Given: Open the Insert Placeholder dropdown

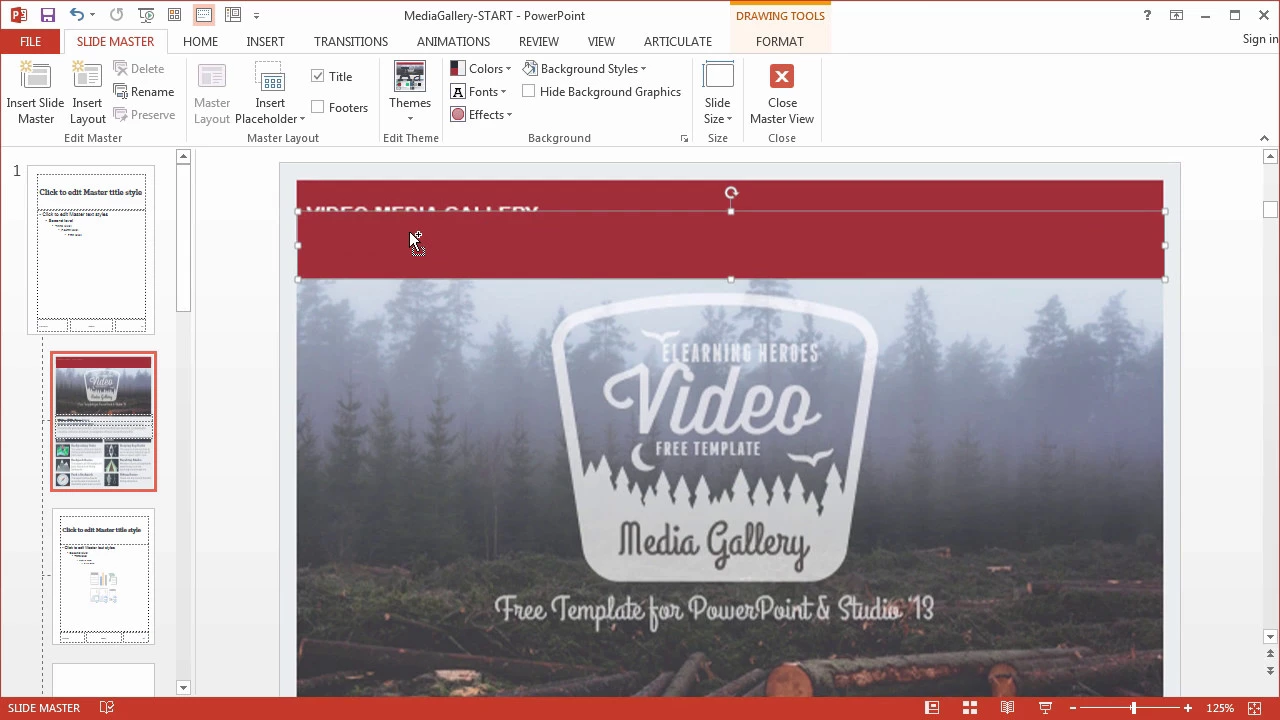Looking at the screenshot, I should [270, 93].
